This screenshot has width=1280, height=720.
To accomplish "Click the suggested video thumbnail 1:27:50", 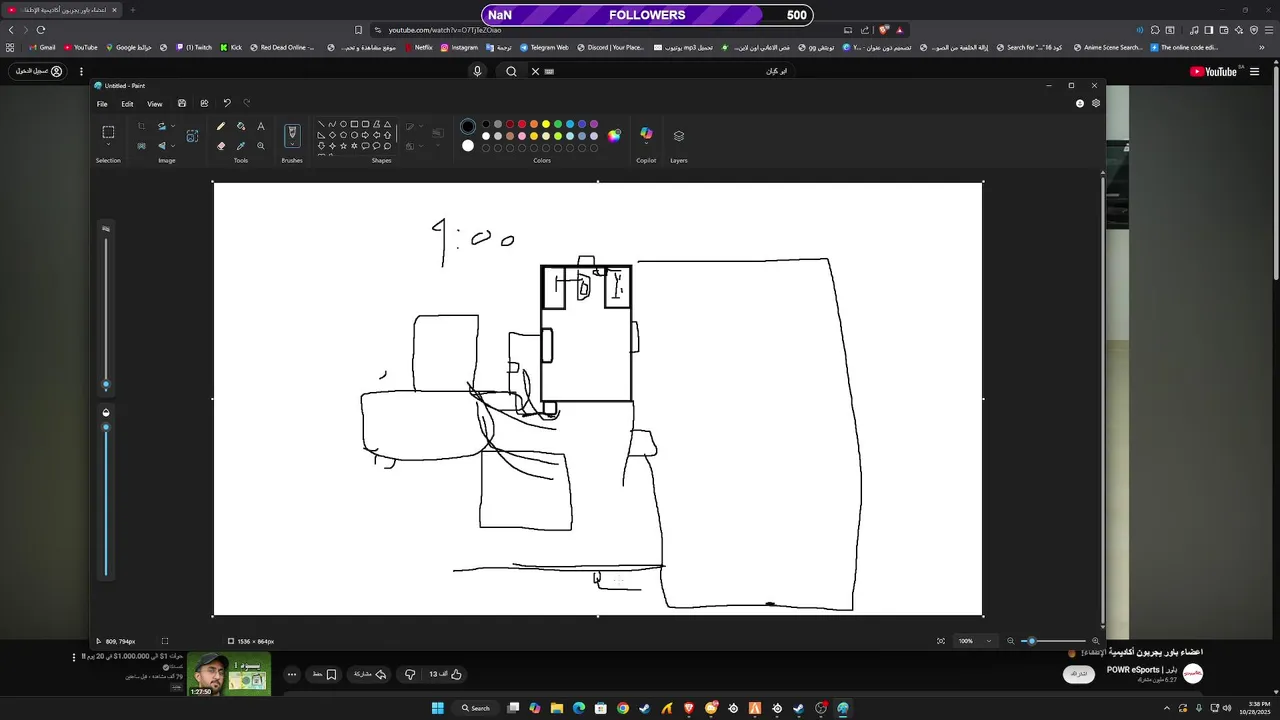I will [x=229, y=673].
